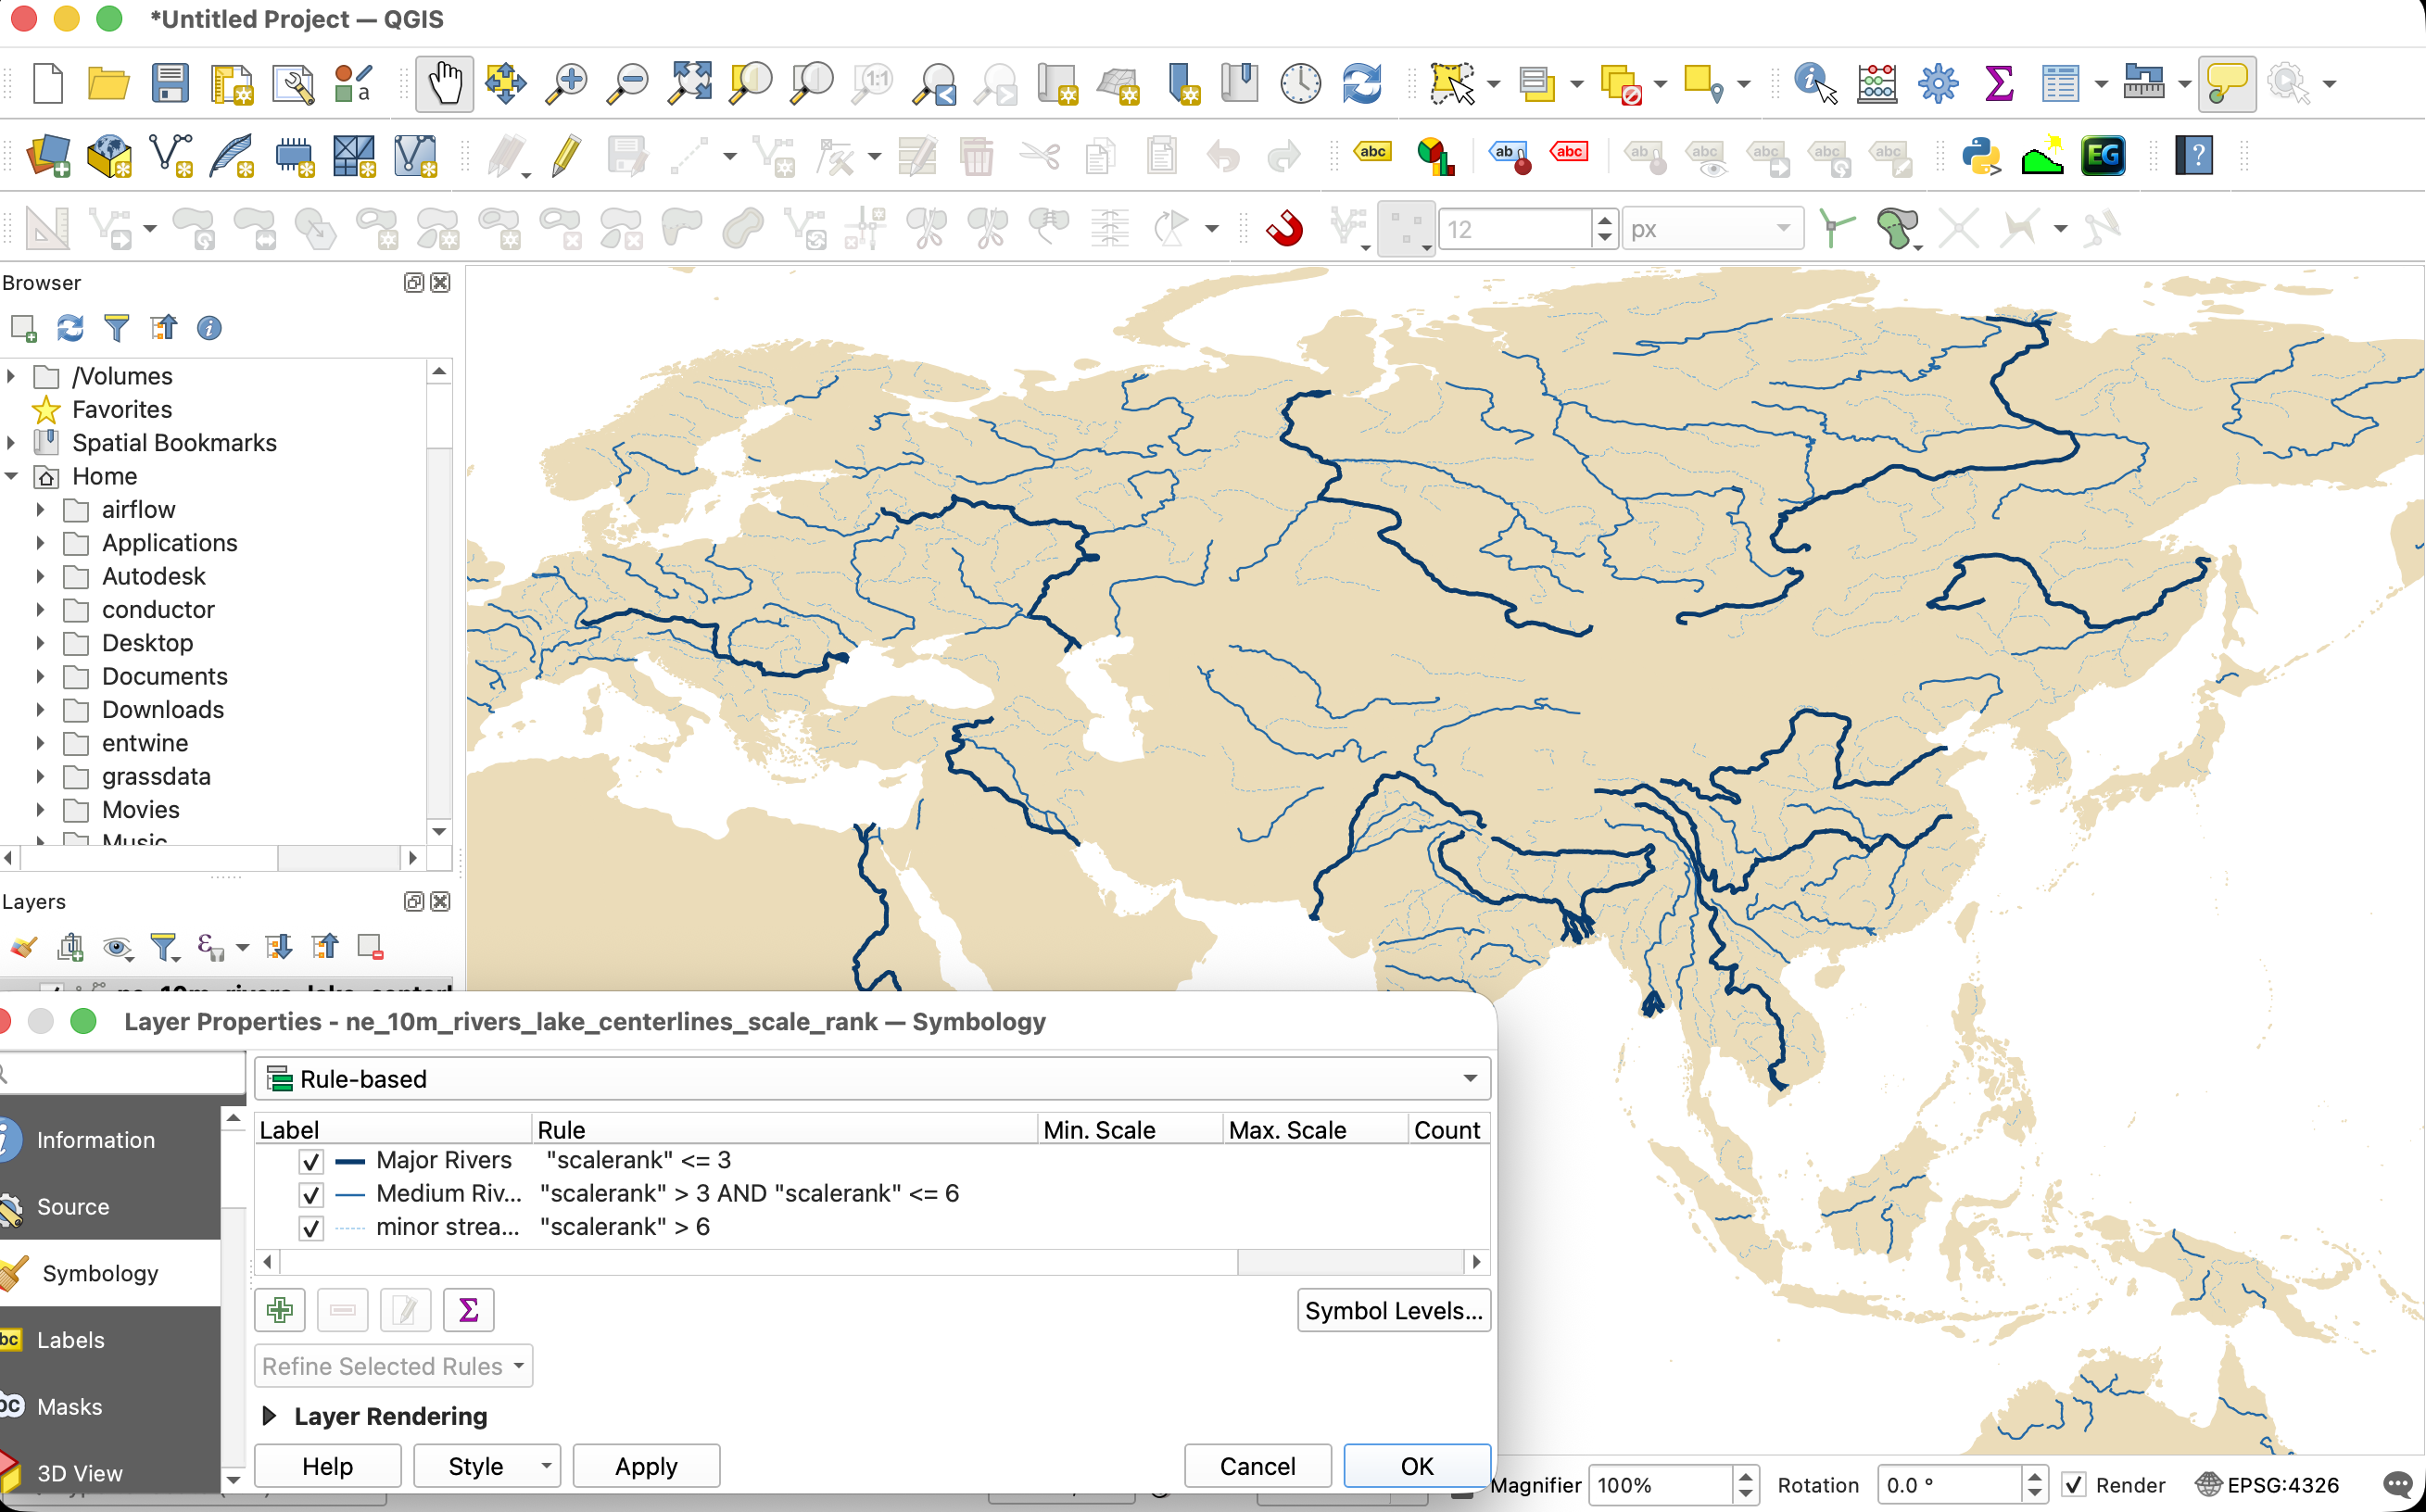Viewport: 2426px width, 1512px height.
Task: Click the Map Tips speech bubble icon
Action: 2226,83
